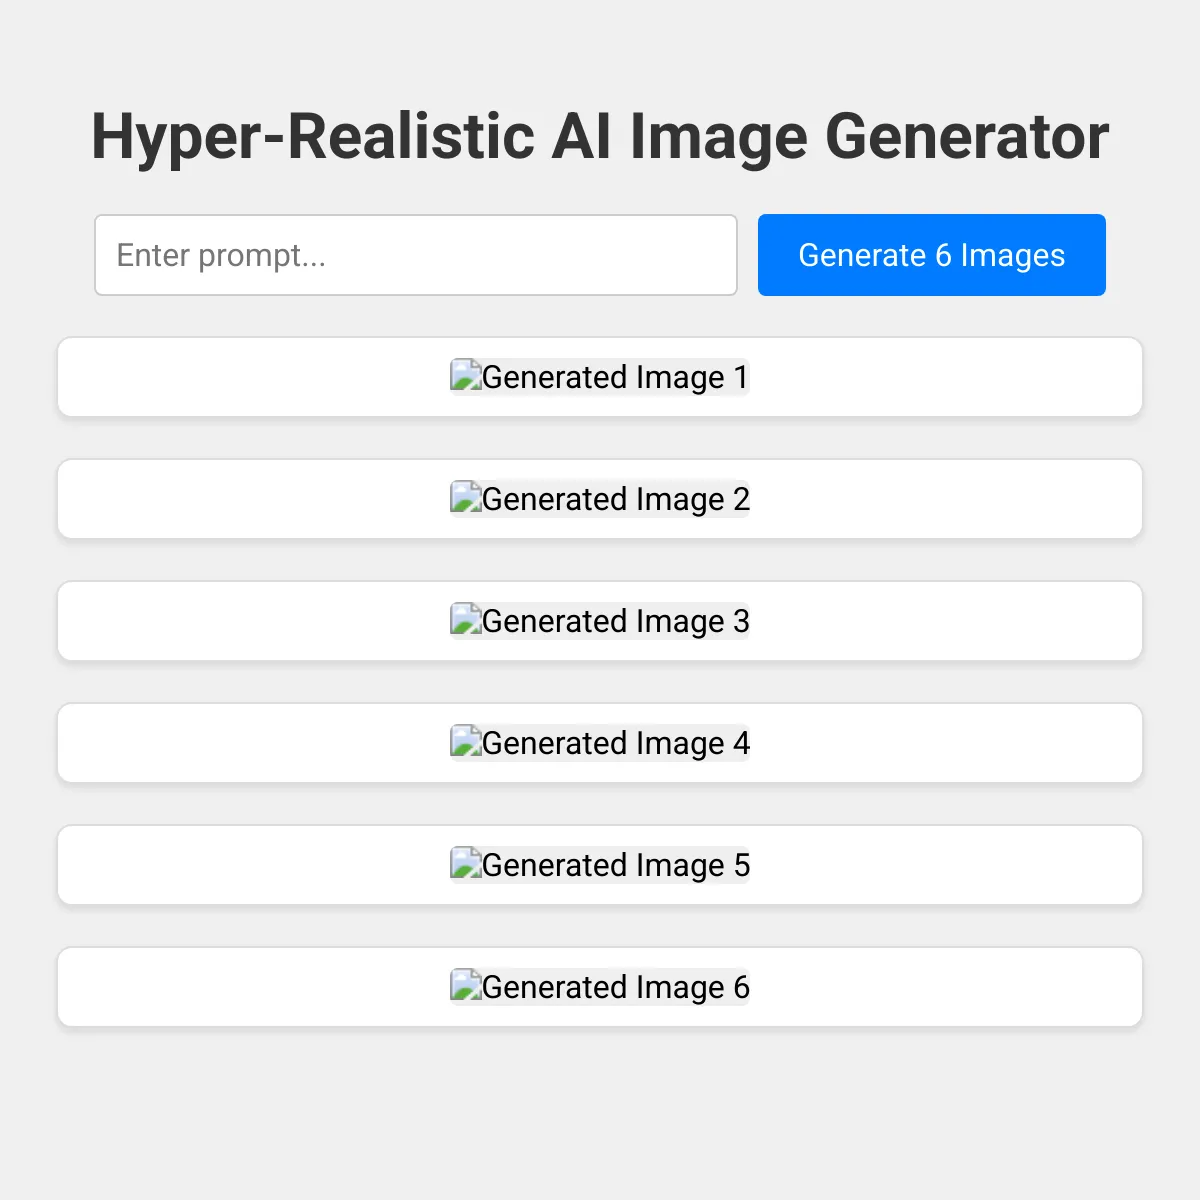Click broken image icon of Generated Image 2
Screen dimensions: 1200x1200
[466, 498]
